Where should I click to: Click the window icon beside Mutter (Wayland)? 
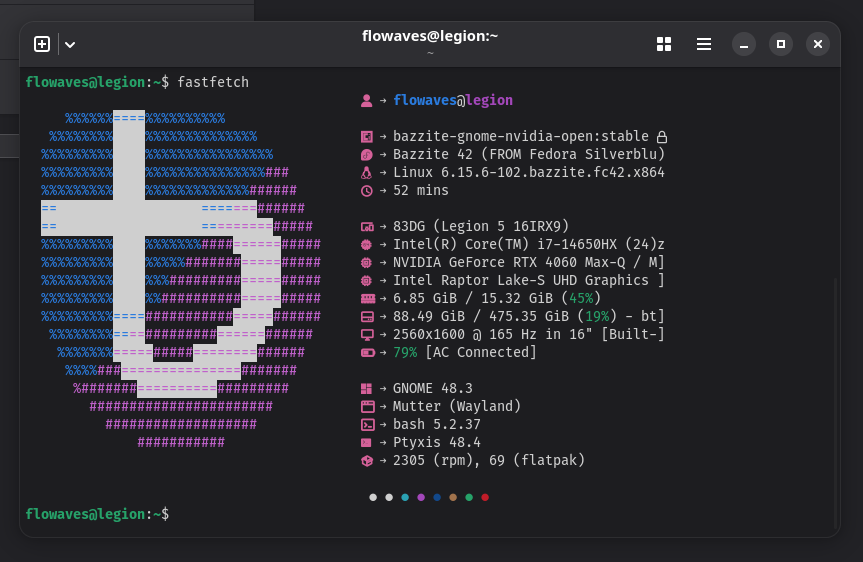tap(367, 407)
